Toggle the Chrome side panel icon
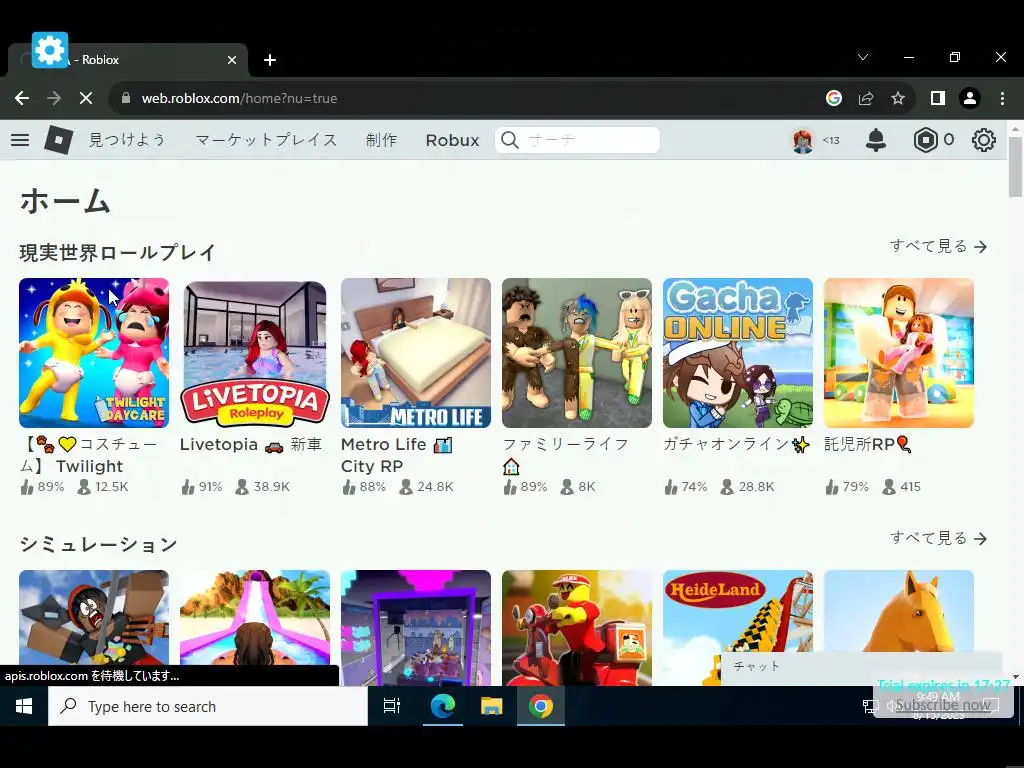Viewport: 1024px width, 768px height. (x=938, y=98)
